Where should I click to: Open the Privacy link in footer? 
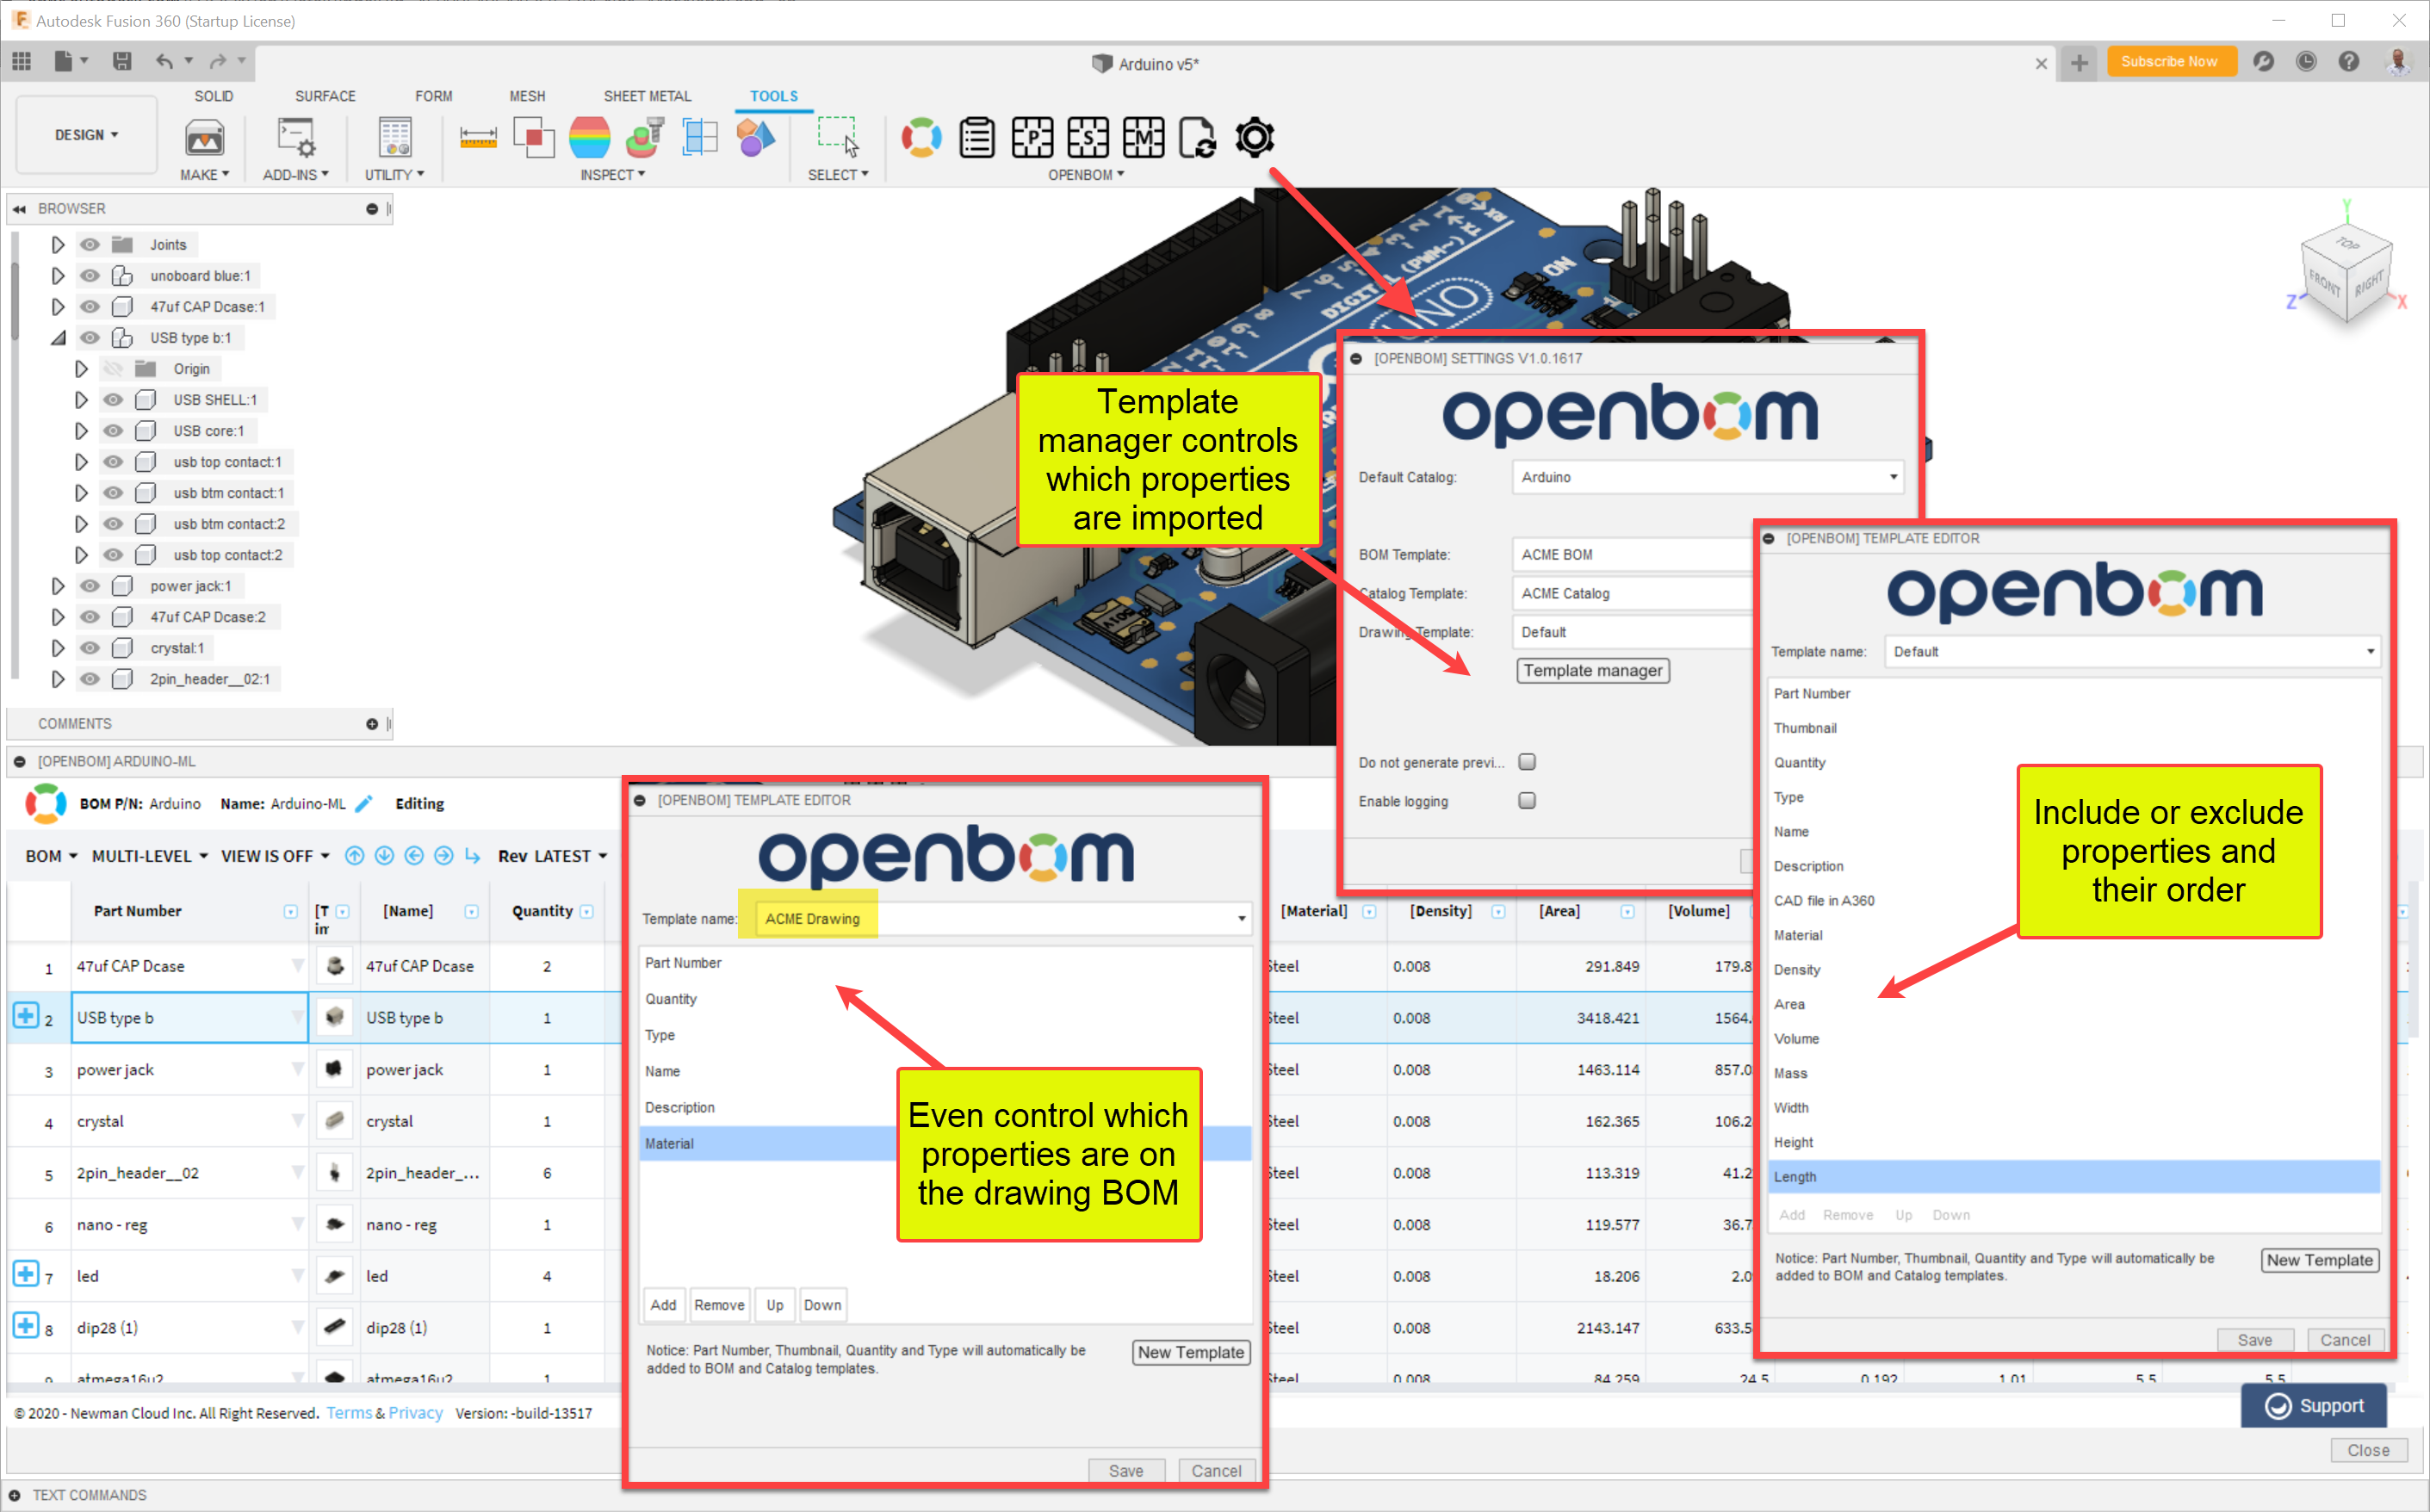coord(415,1413)
